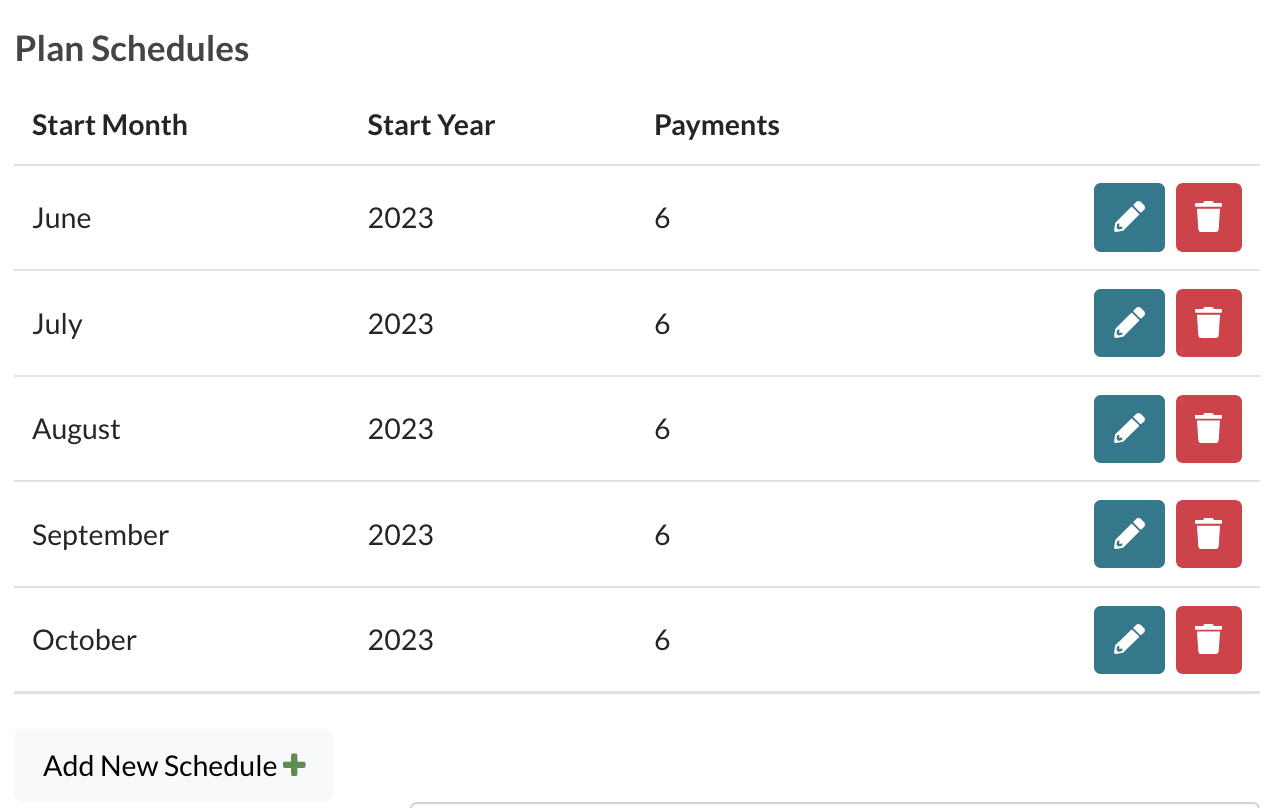Edit the August 2023 schedule

click(1129, 429)
